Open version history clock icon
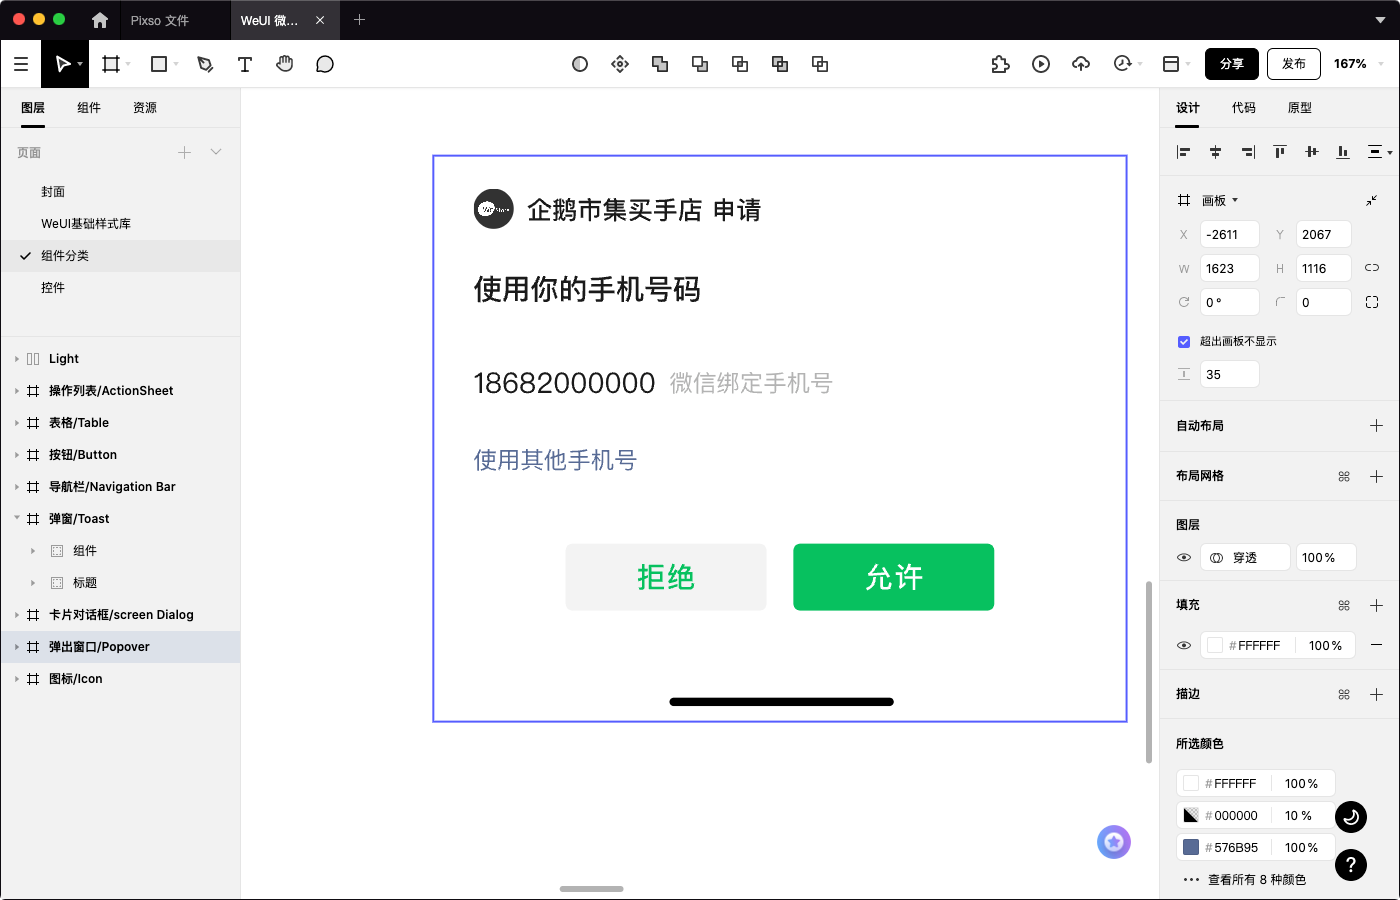This screenshot has height=900, width=1400. click(1122, 64)
